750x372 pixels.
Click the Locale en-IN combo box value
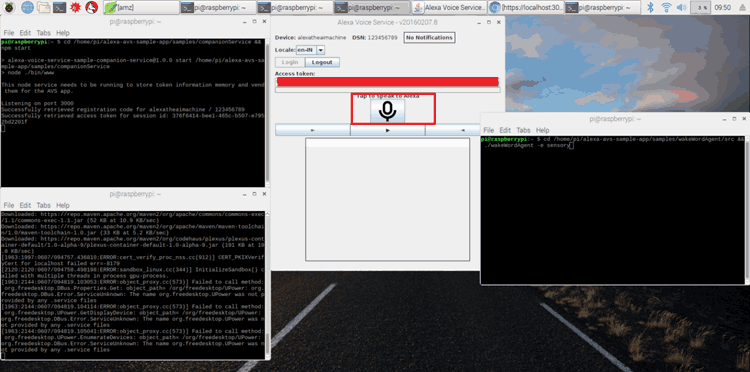306,50
